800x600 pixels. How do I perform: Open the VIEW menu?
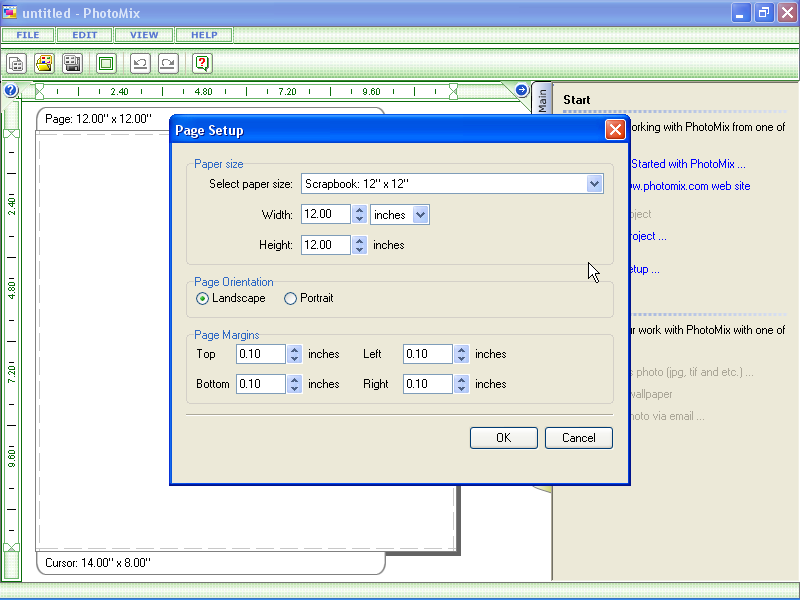144,35
